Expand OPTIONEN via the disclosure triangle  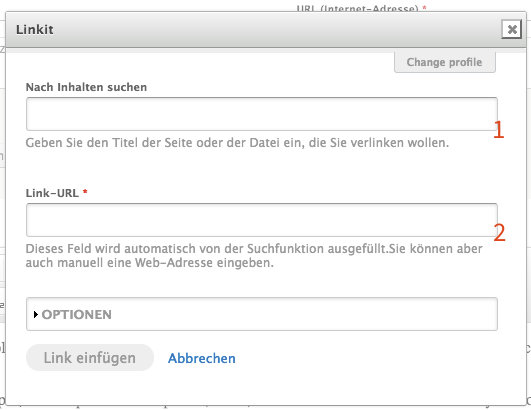(x=36, y=315)
